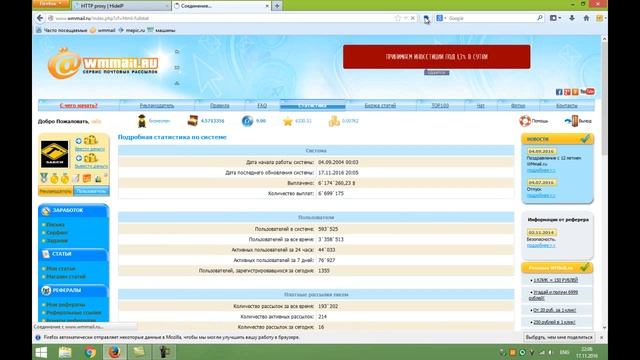Open the 'Контакты' nav item

tap(567, 105)
